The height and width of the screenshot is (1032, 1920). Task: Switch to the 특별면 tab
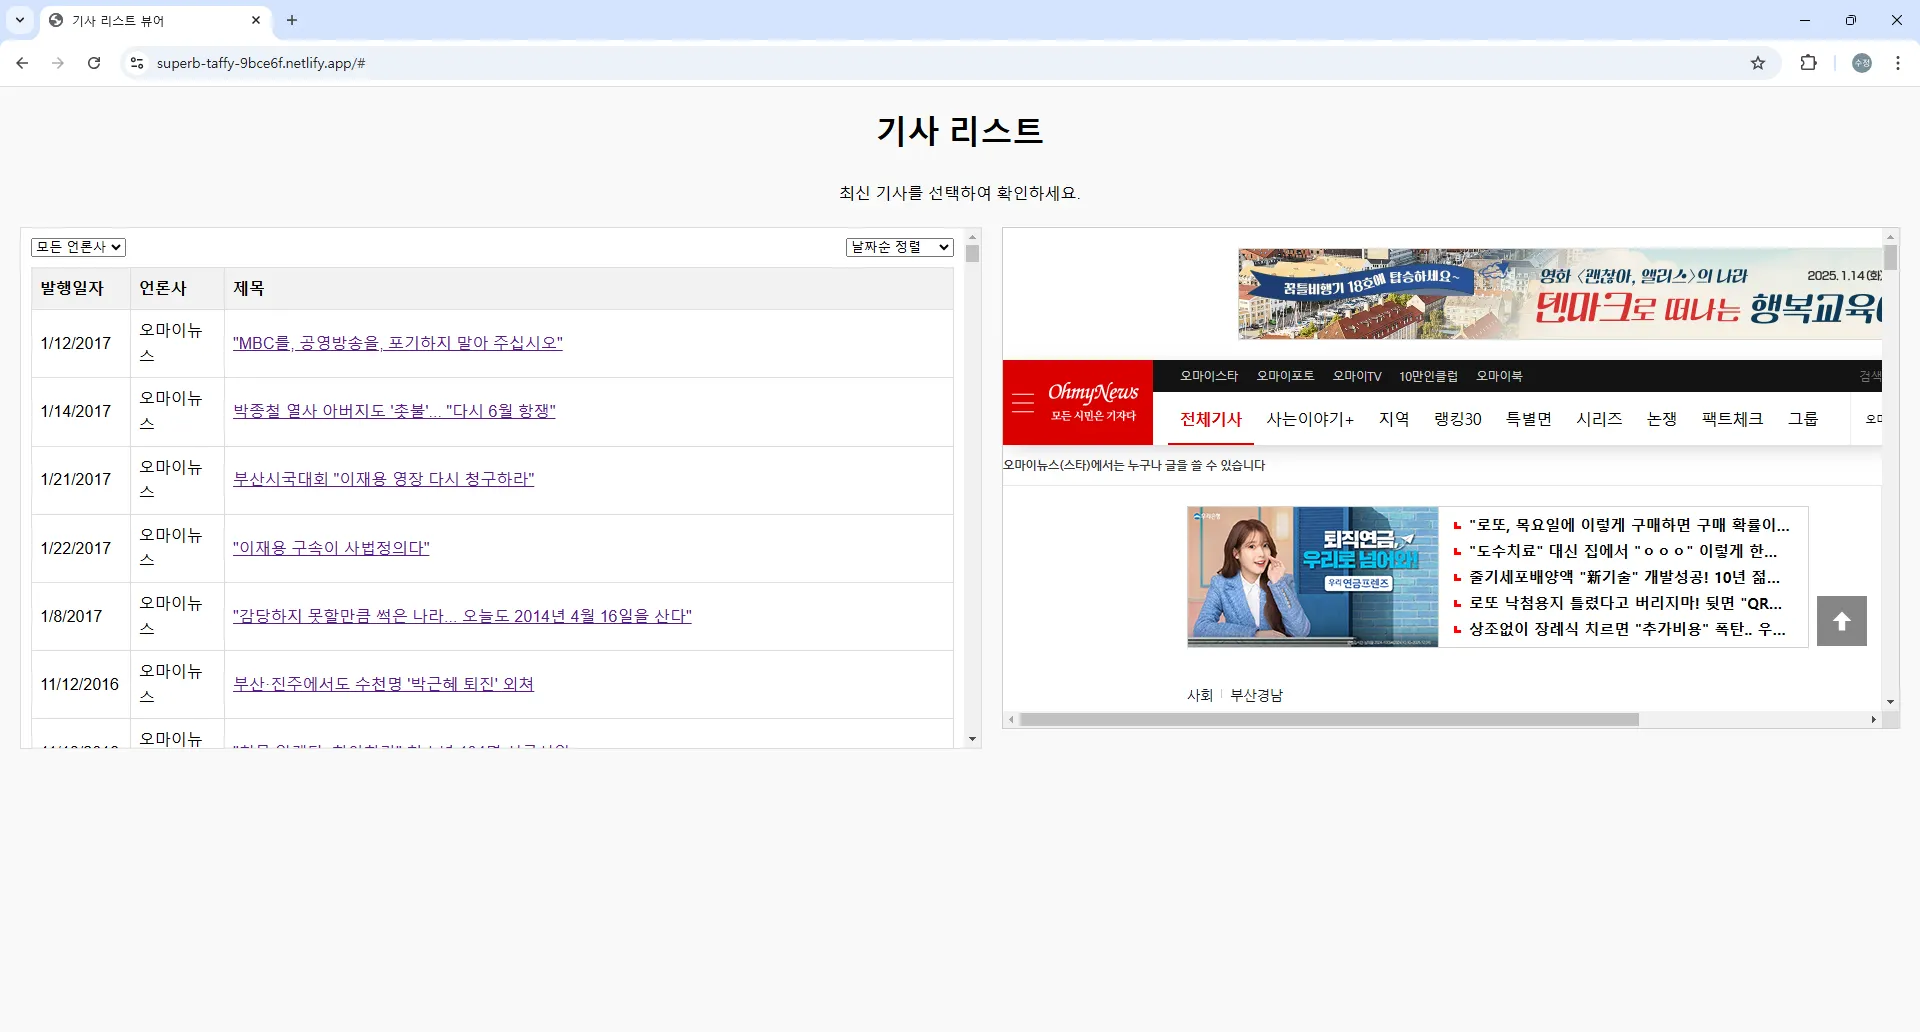click(x=1529, y=419)
